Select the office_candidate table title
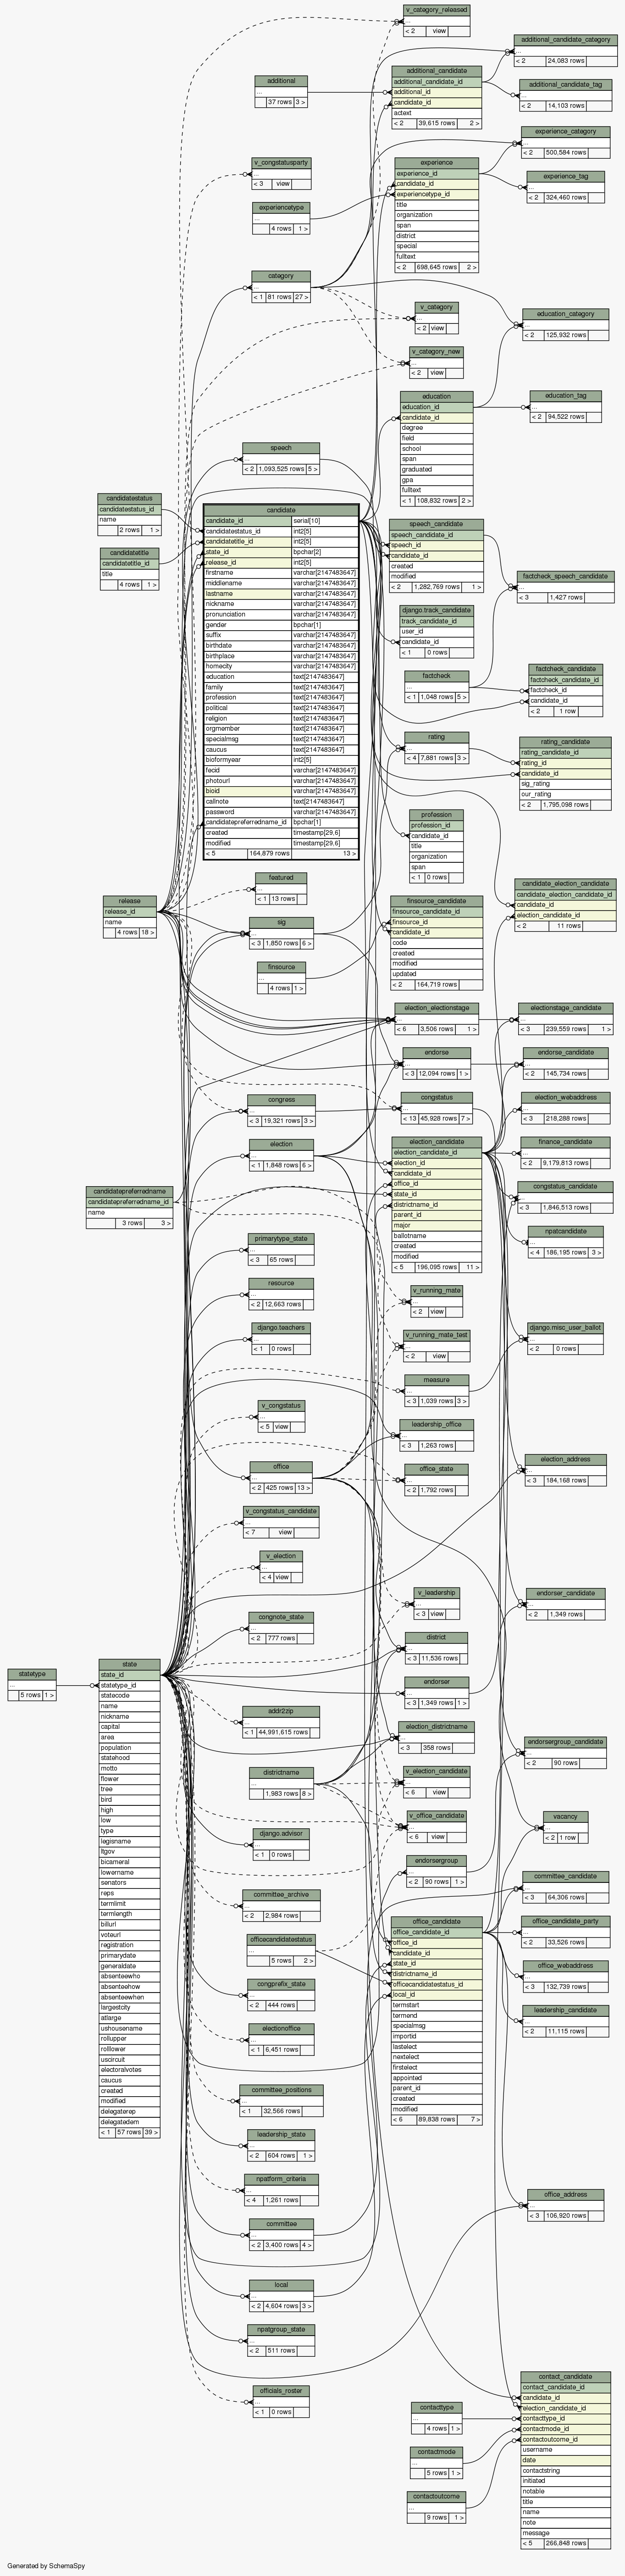 click(436, 1921)
